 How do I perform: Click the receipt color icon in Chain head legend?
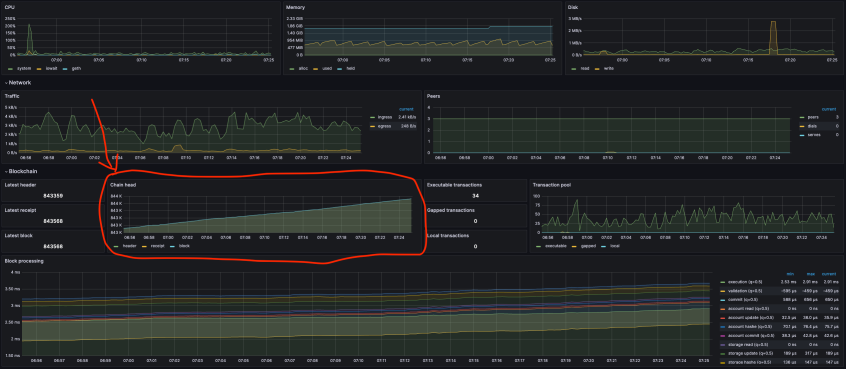click(x=145, y=246)
